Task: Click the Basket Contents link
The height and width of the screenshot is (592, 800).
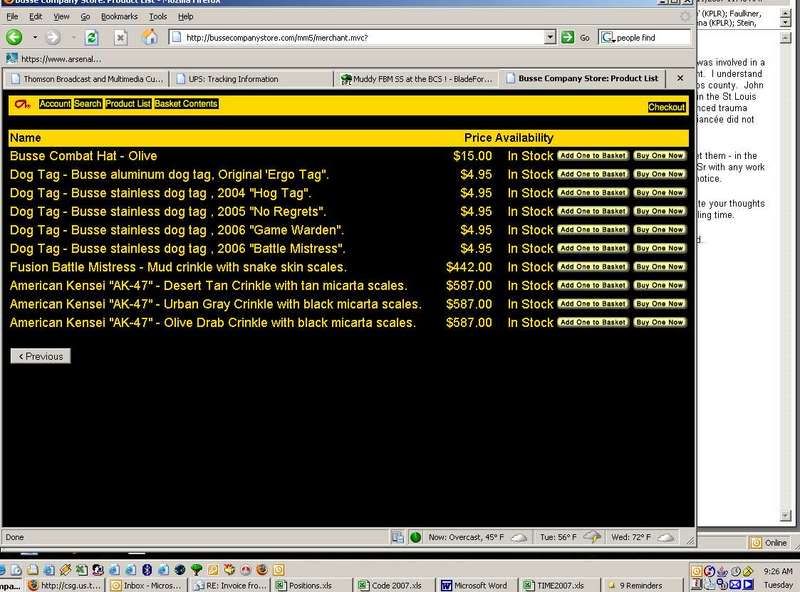Action: (x=186, y=104)
